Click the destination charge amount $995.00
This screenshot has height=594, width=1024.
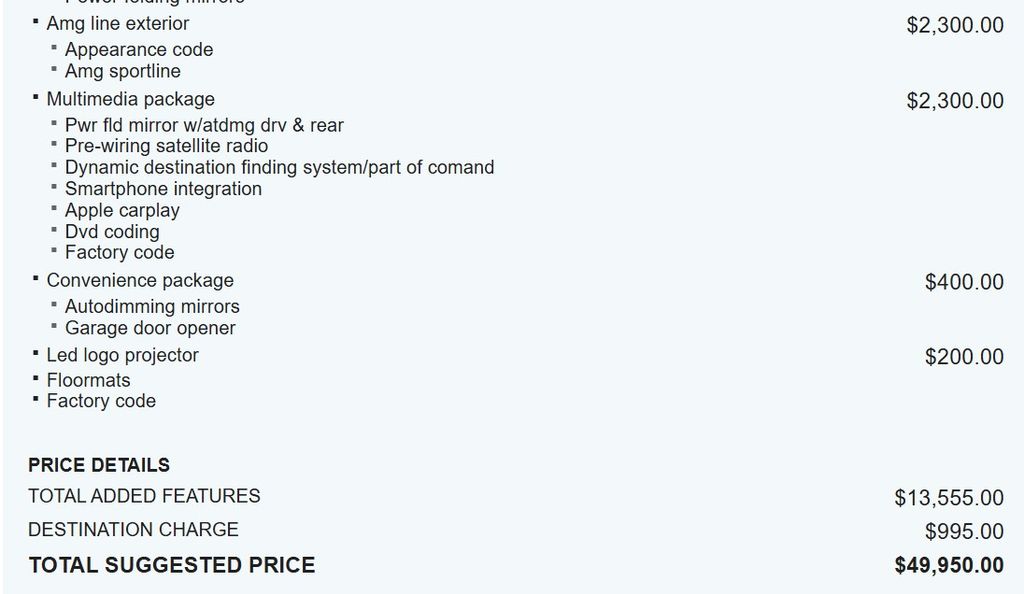964,531
